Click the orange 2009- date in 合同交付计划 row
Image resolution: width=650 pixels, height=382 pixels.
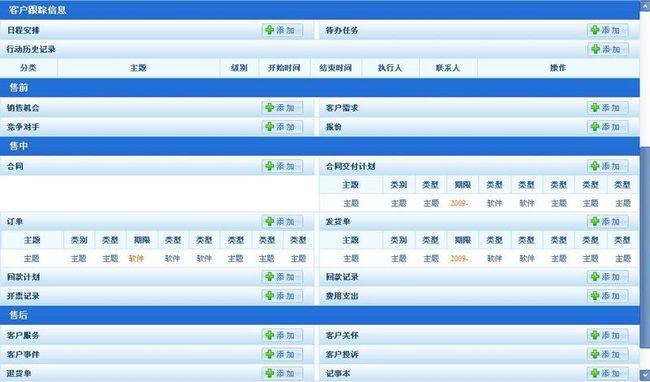point(459,203)
